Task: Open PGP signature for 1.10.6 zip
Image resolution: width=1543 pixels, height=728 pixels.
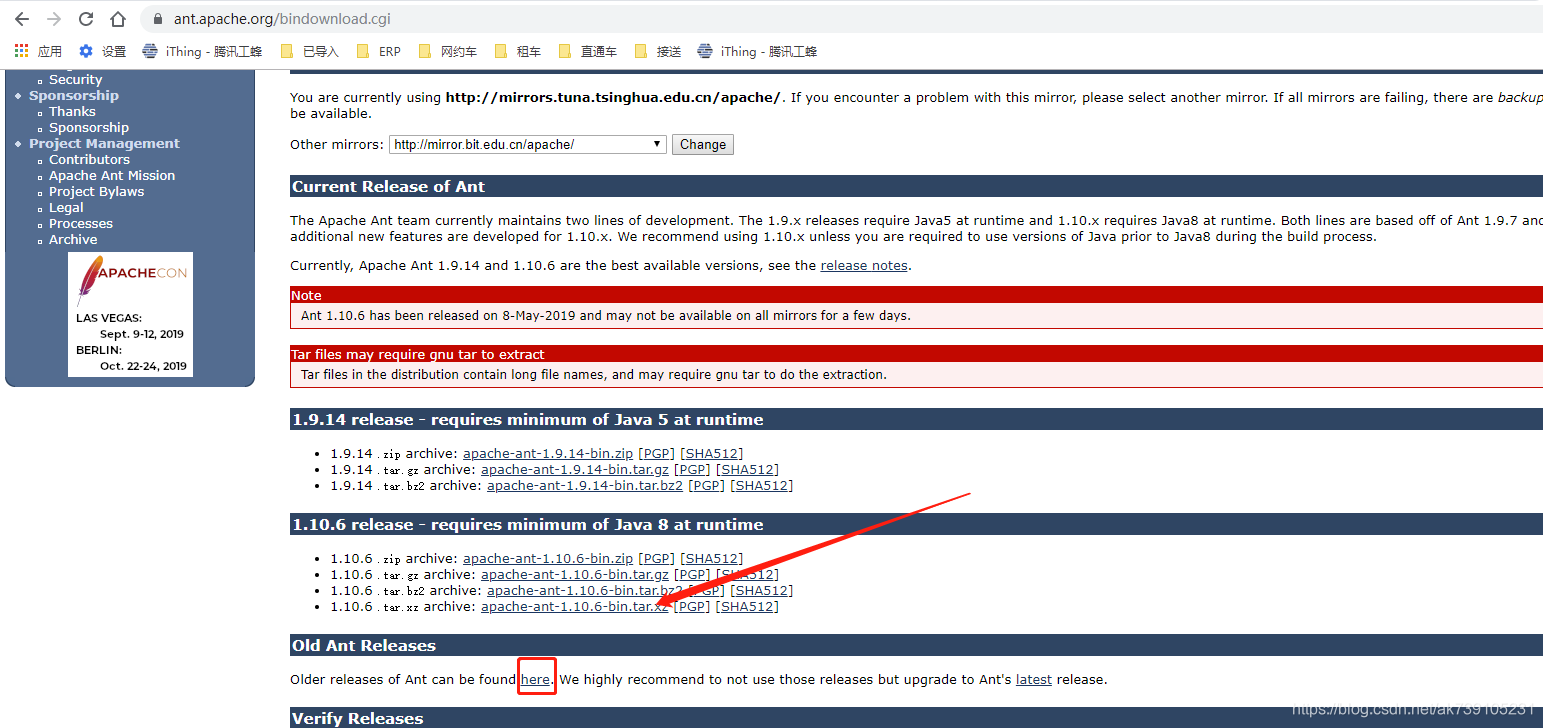Action: (x=656, y=559)
